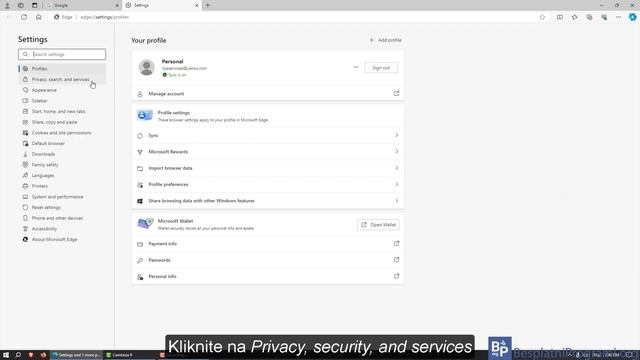Click the Passwords label
The height and width of the screenshot is (360, 640).
point(160,260)
